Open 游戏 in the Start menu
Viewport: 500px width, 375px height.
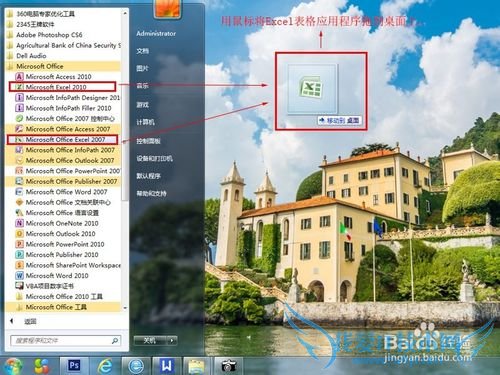point(142,105)
